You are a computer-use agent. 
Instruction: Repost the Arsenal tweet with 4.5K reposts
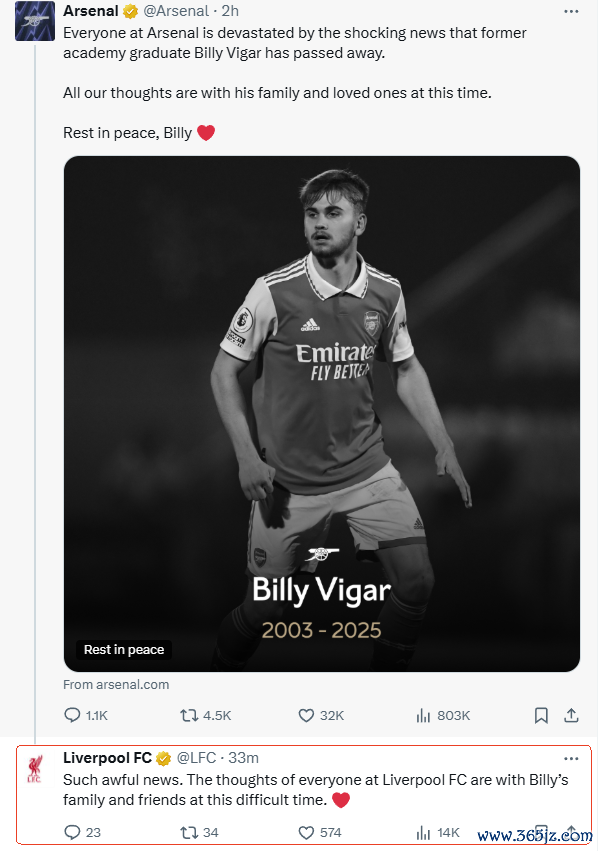tap(187, 715)
